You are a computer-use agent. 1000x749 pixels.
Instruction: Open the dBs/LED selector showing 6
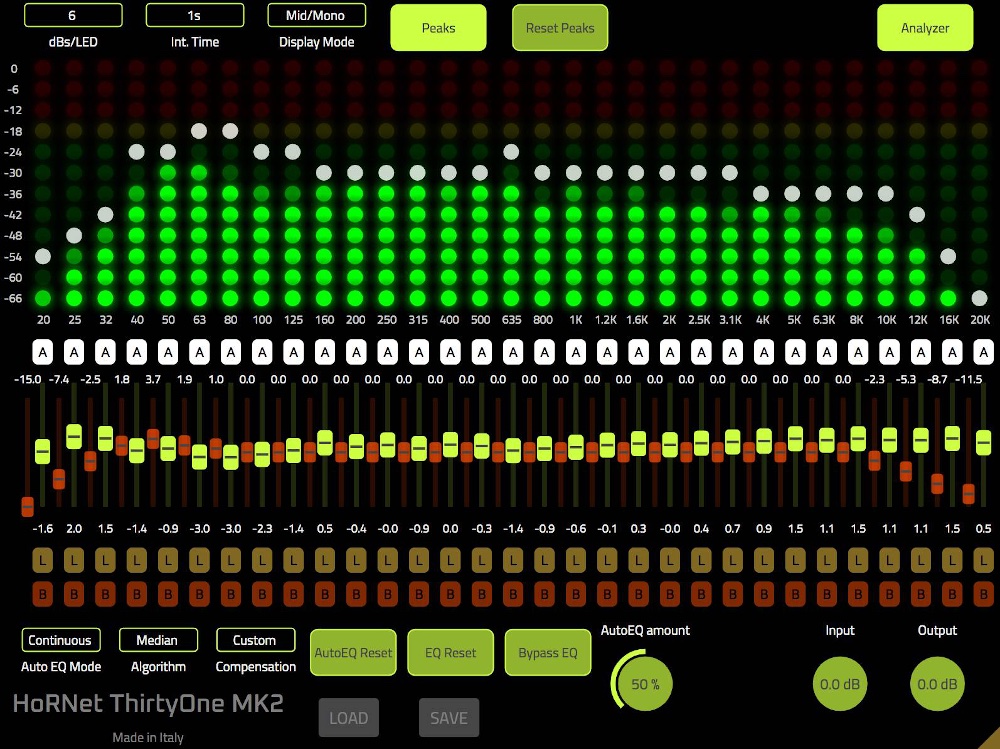click(x=72, y=15)
